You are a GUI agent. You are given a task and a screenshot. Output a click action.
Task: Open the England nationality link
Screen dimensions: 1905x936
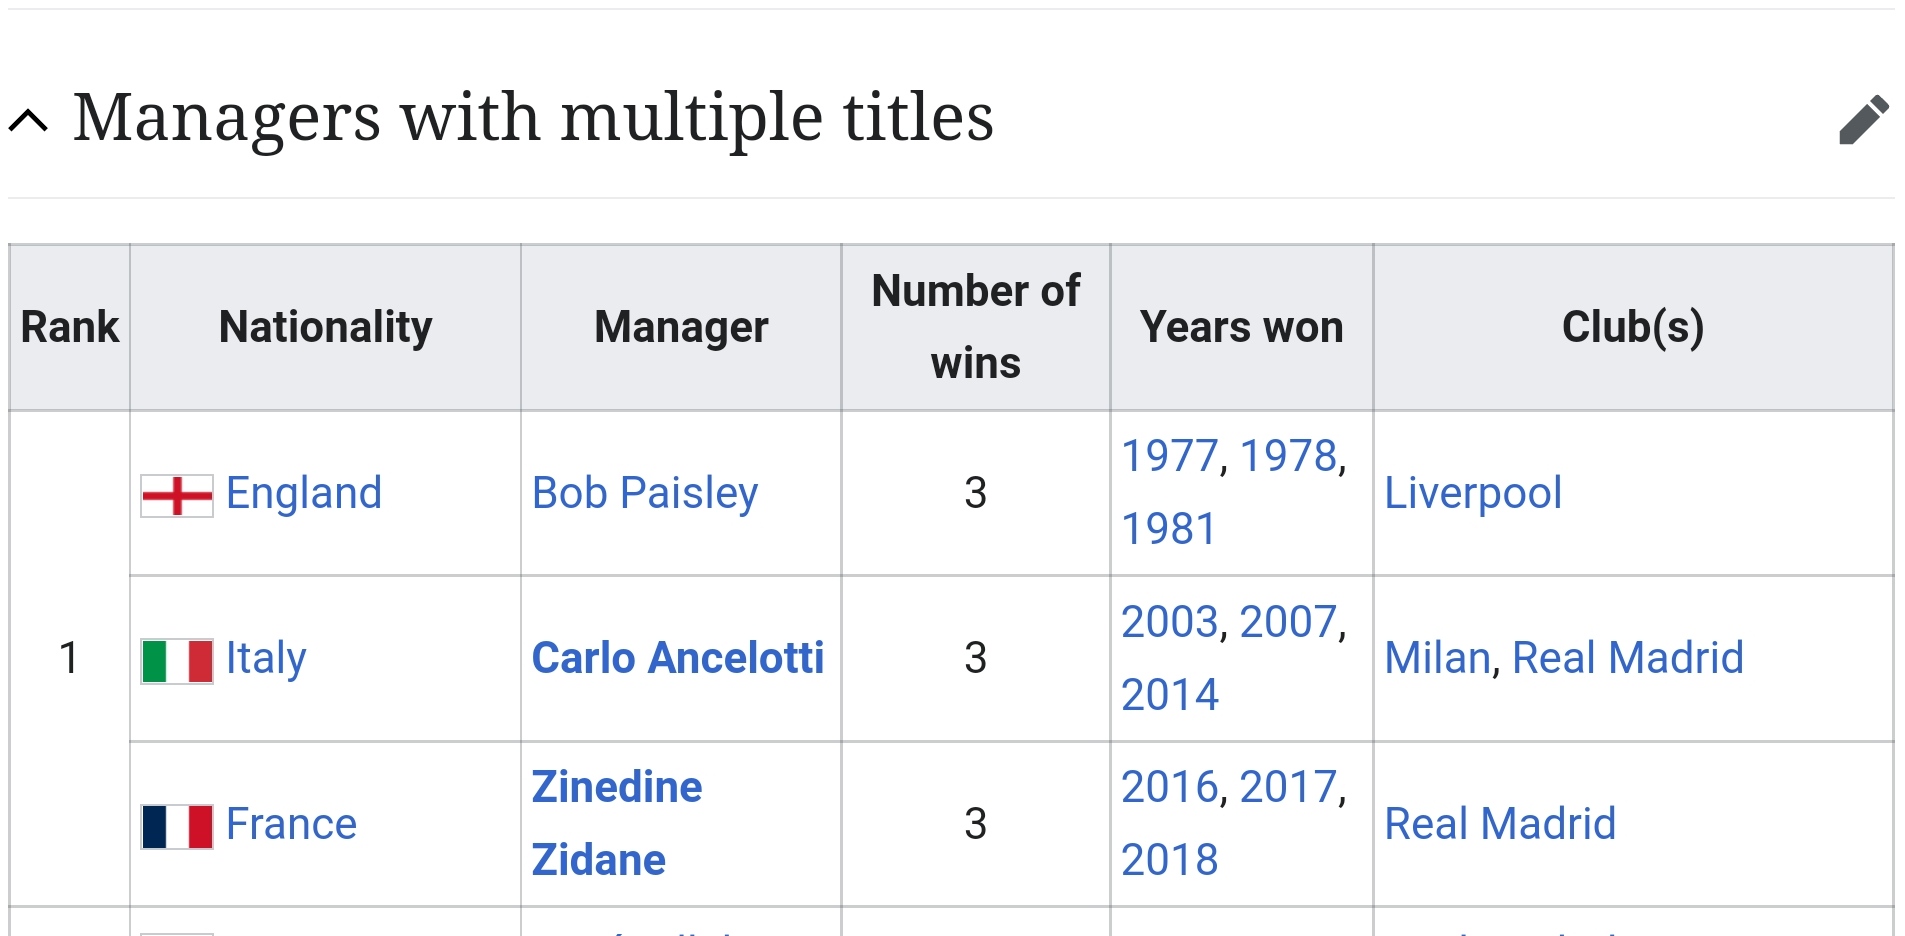(304, 493)
